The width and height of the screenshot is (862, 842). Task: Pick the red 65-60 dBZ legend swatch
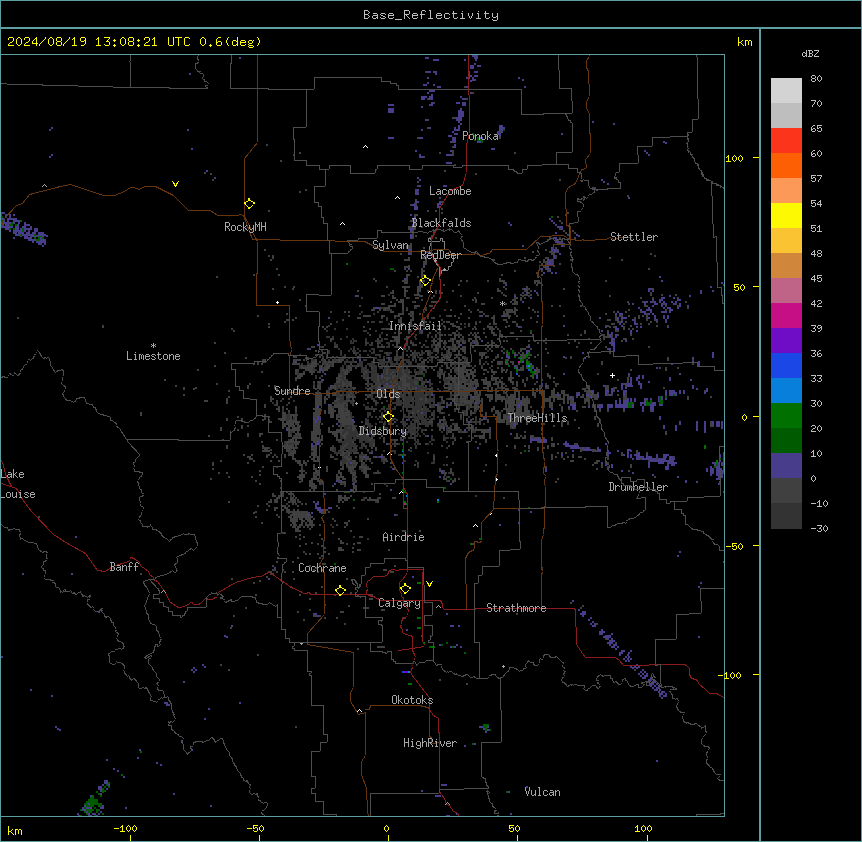pyautogui.click(x=786, y=141)
